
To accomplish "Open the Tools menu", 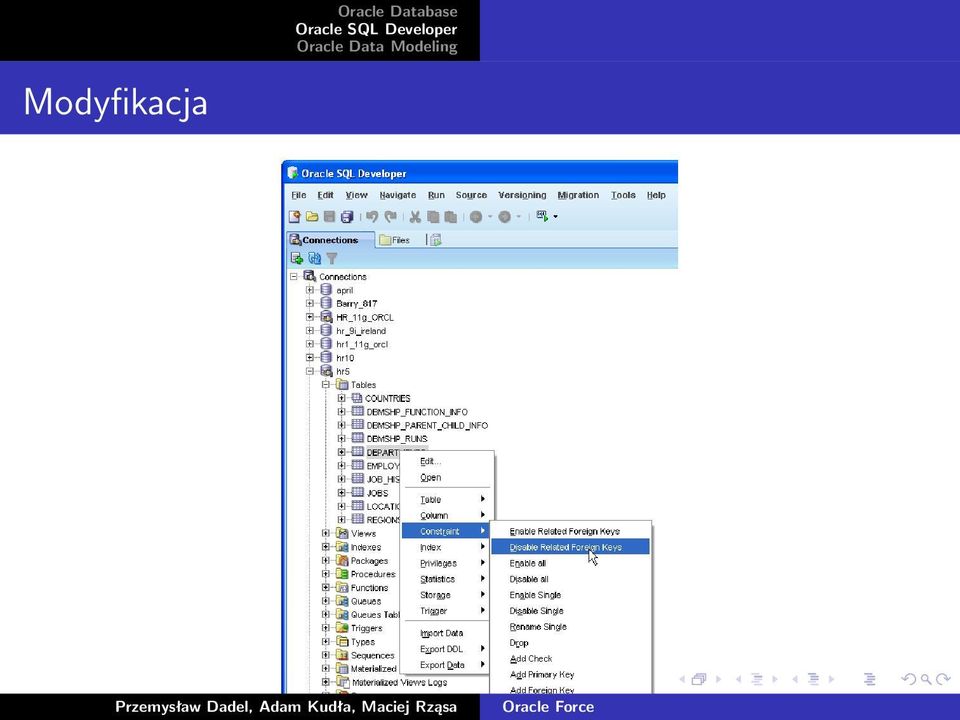I will (x=623, y=195).
